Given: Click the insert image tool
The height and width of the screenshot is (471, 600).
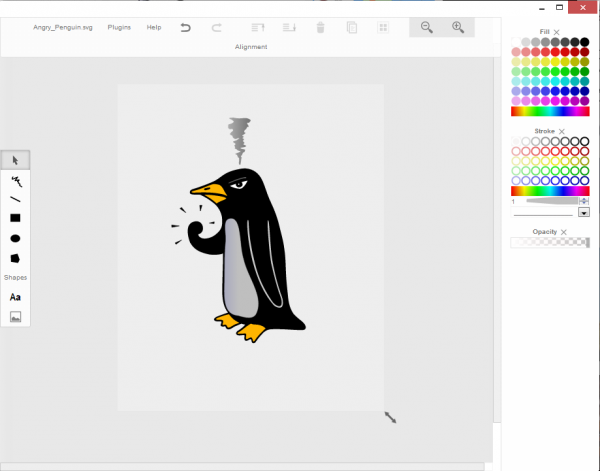Looking at the screenshot, I should [x=15, y=317].
